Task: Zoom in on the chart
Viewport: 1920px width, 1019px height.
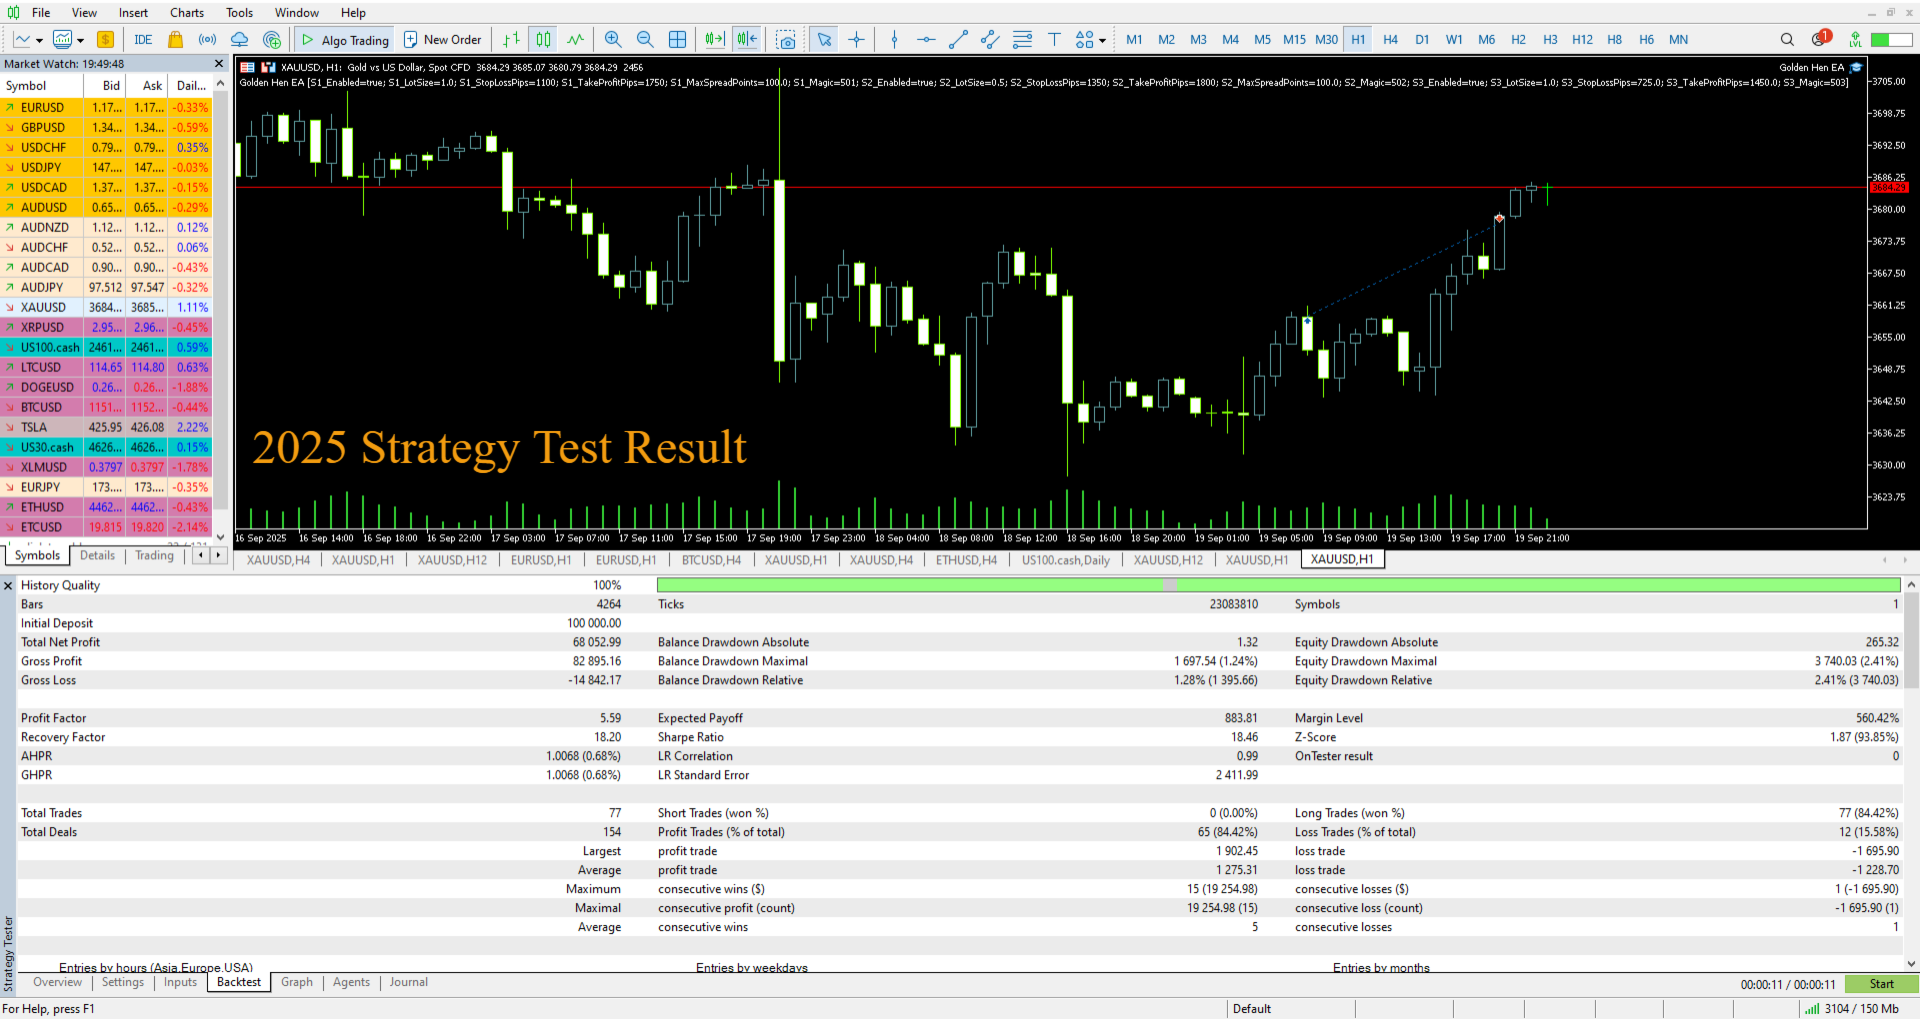Action: (613, 39)
